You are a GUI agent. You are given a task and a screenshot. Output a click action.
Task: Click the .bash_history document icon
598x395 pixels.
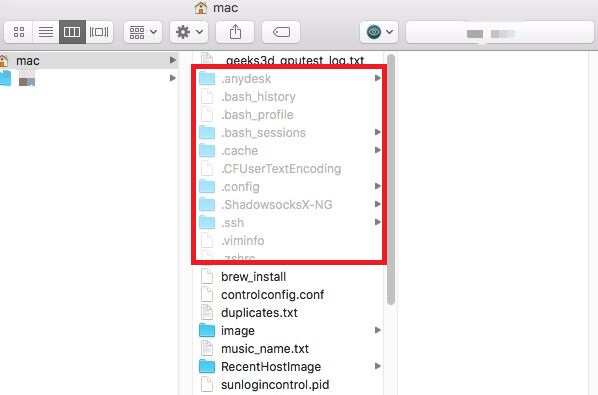click(x=207, y=96)
